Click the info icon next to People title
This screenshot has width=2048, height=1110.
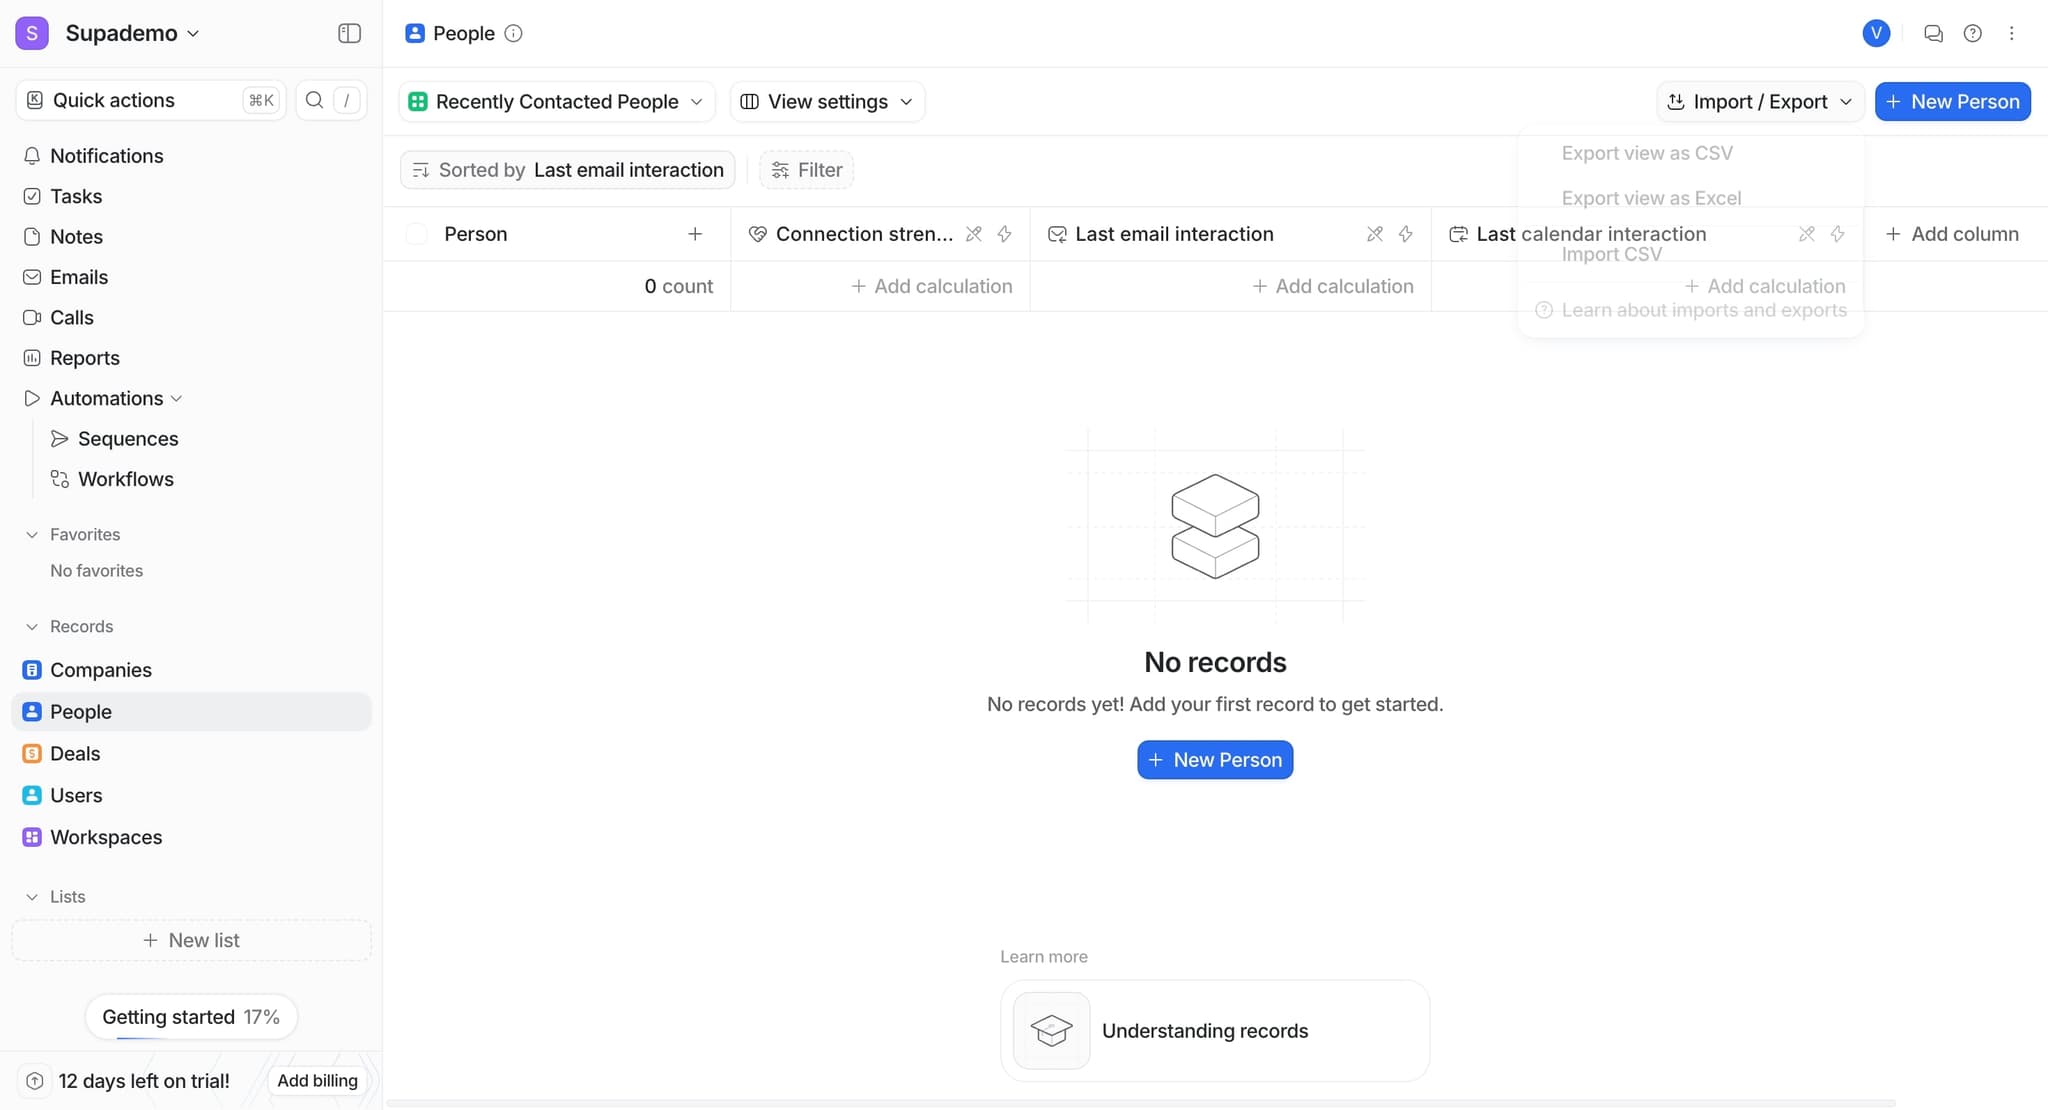click(513, 33)
